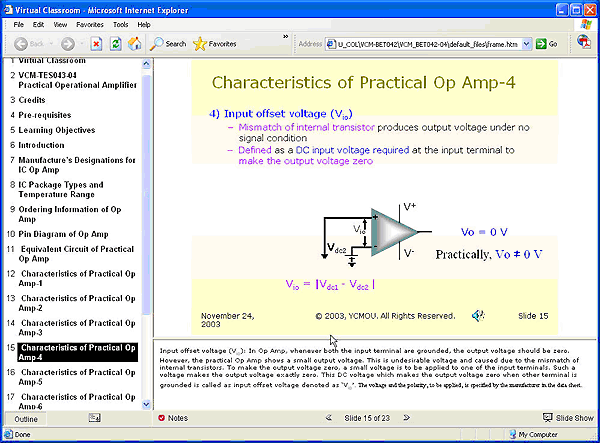The height and width of the screenshot is (443, 600).
Task: Click the 'Done' status bar text
Action: pos(22,435)
